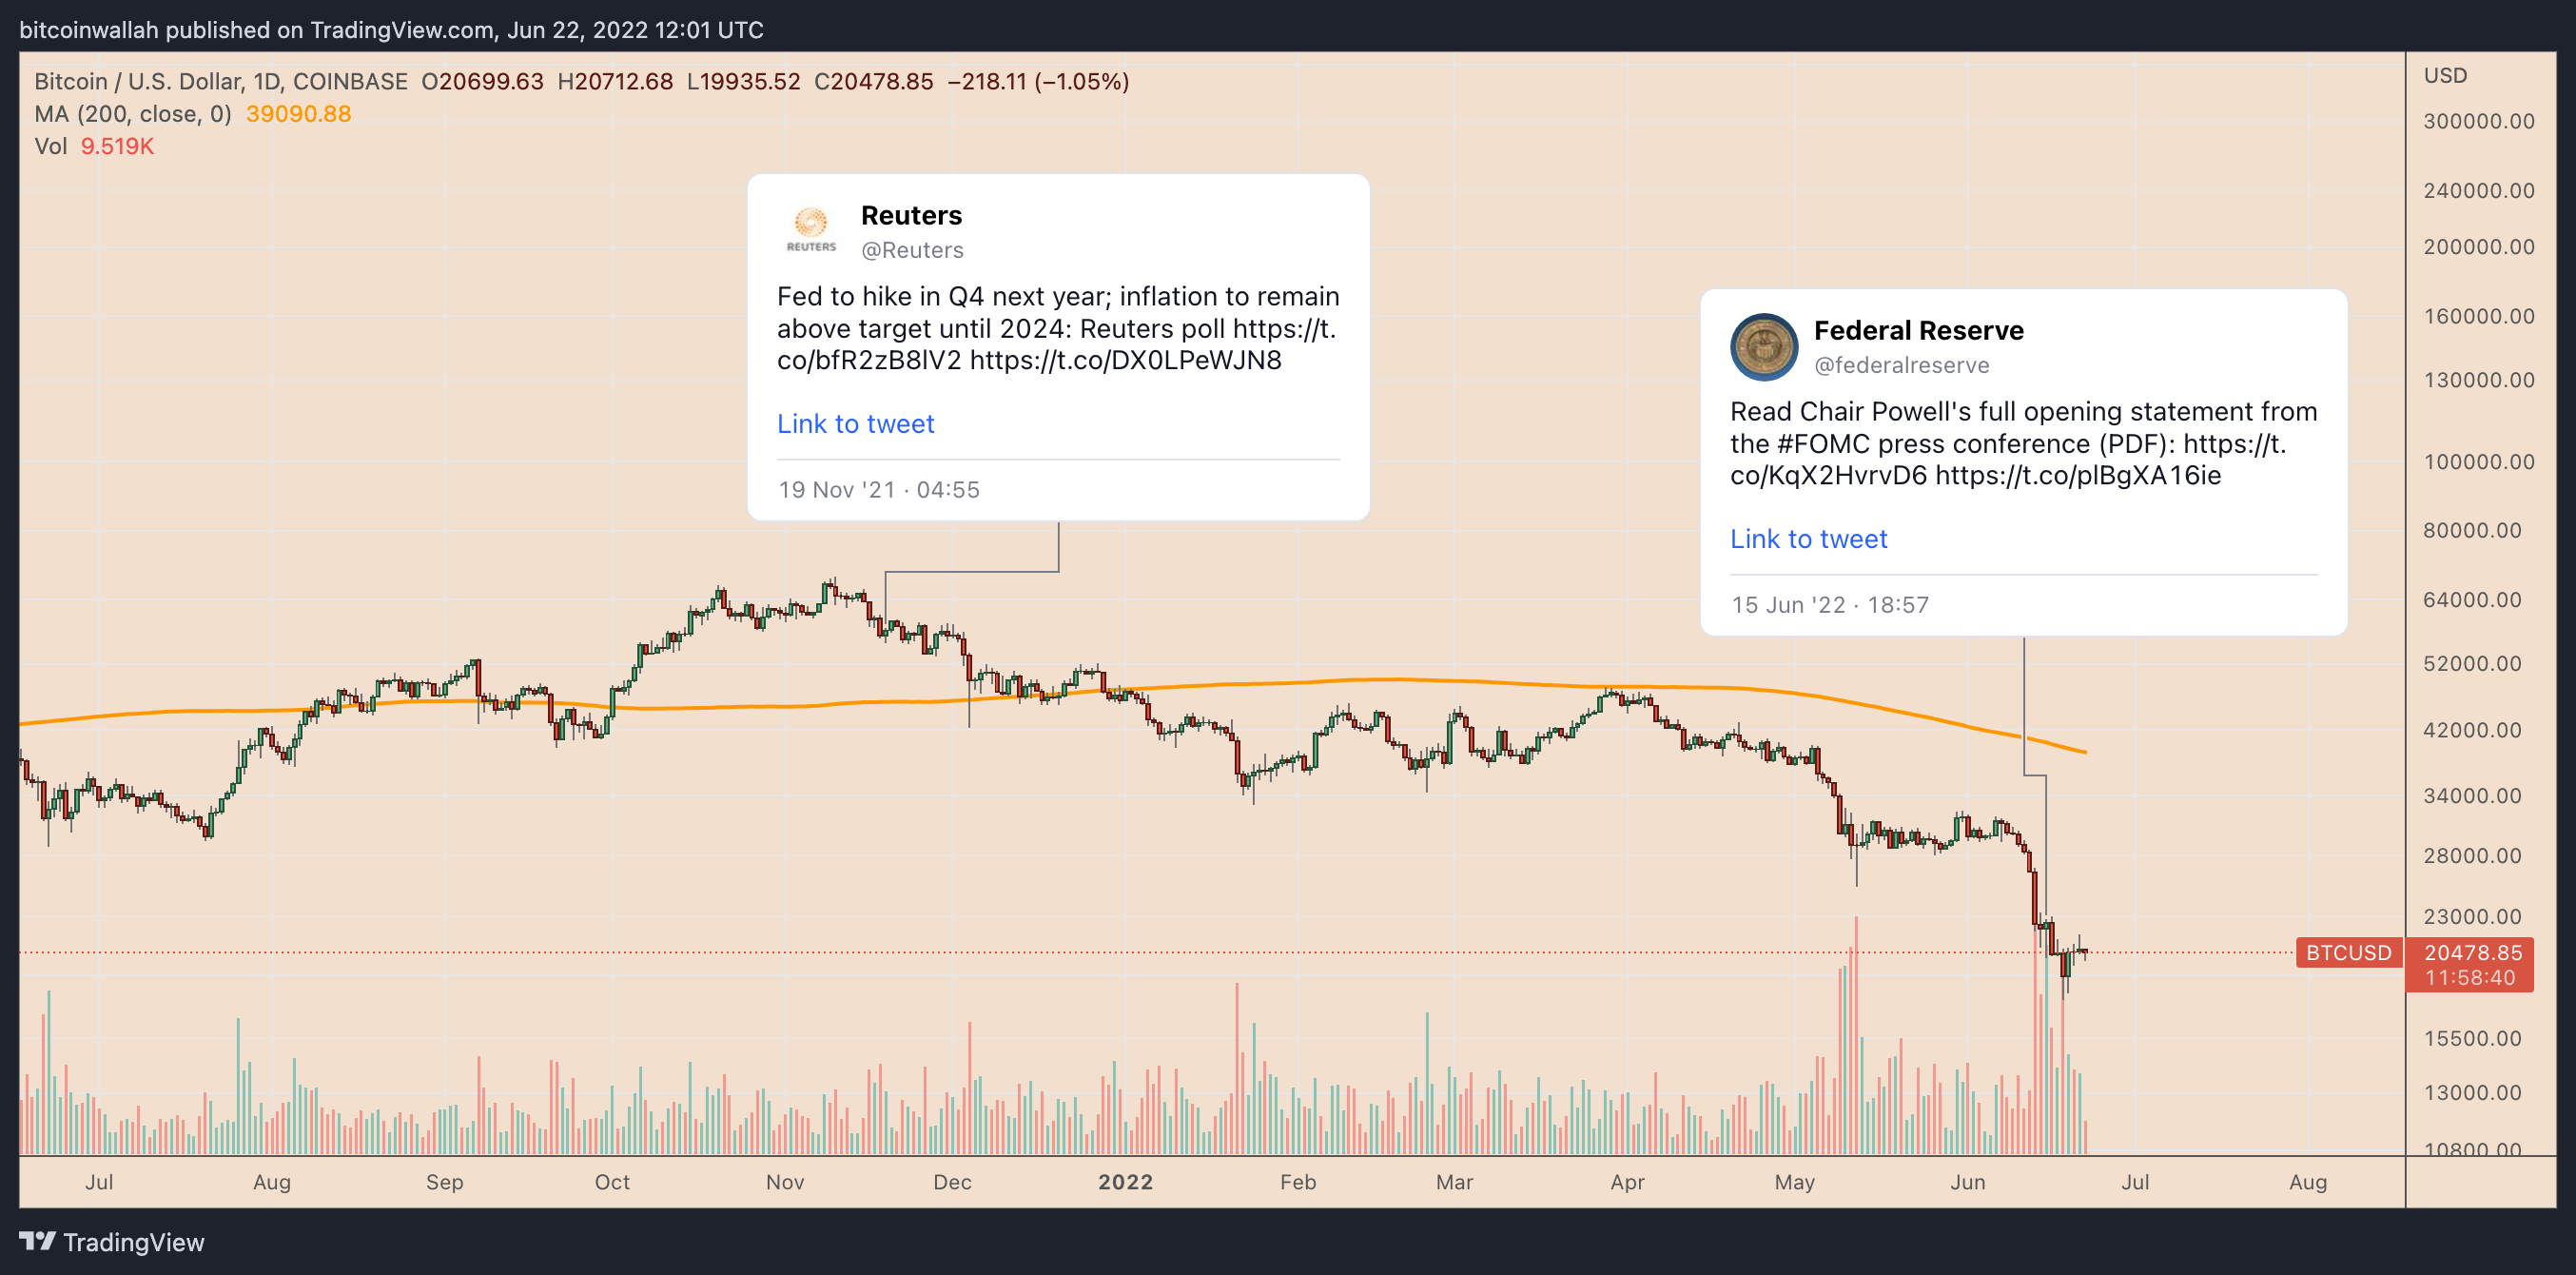The width and height of the screenshot is (2576, 1275).
Task: Click the 19 Nov '21 tweet timestamp
Action: coord(879,490)
